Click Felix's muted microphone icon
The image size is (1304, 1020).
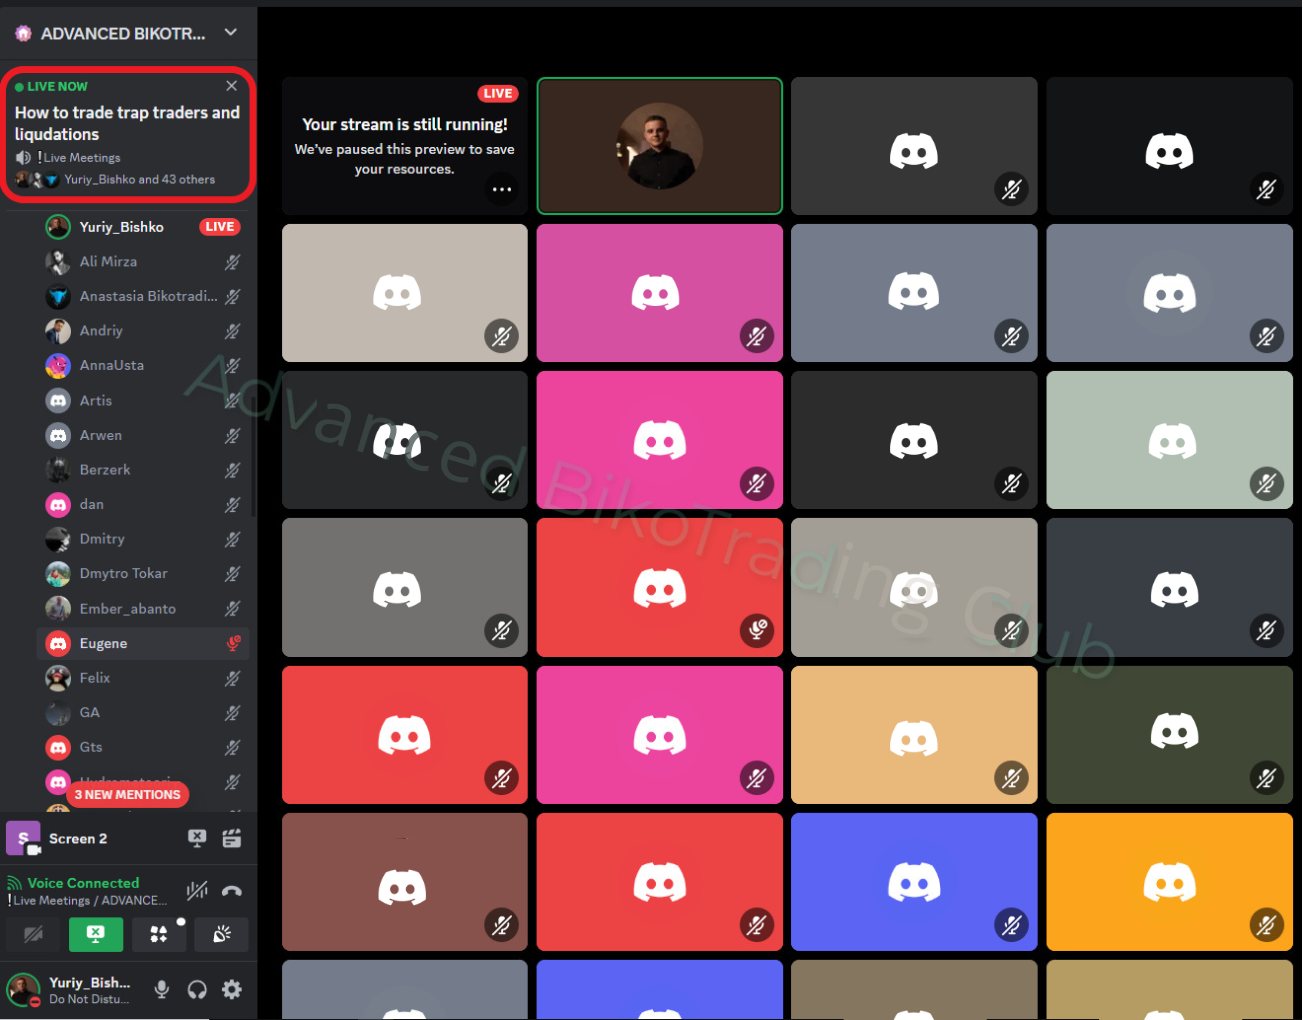pyautogui.click(x=232, y=678)
